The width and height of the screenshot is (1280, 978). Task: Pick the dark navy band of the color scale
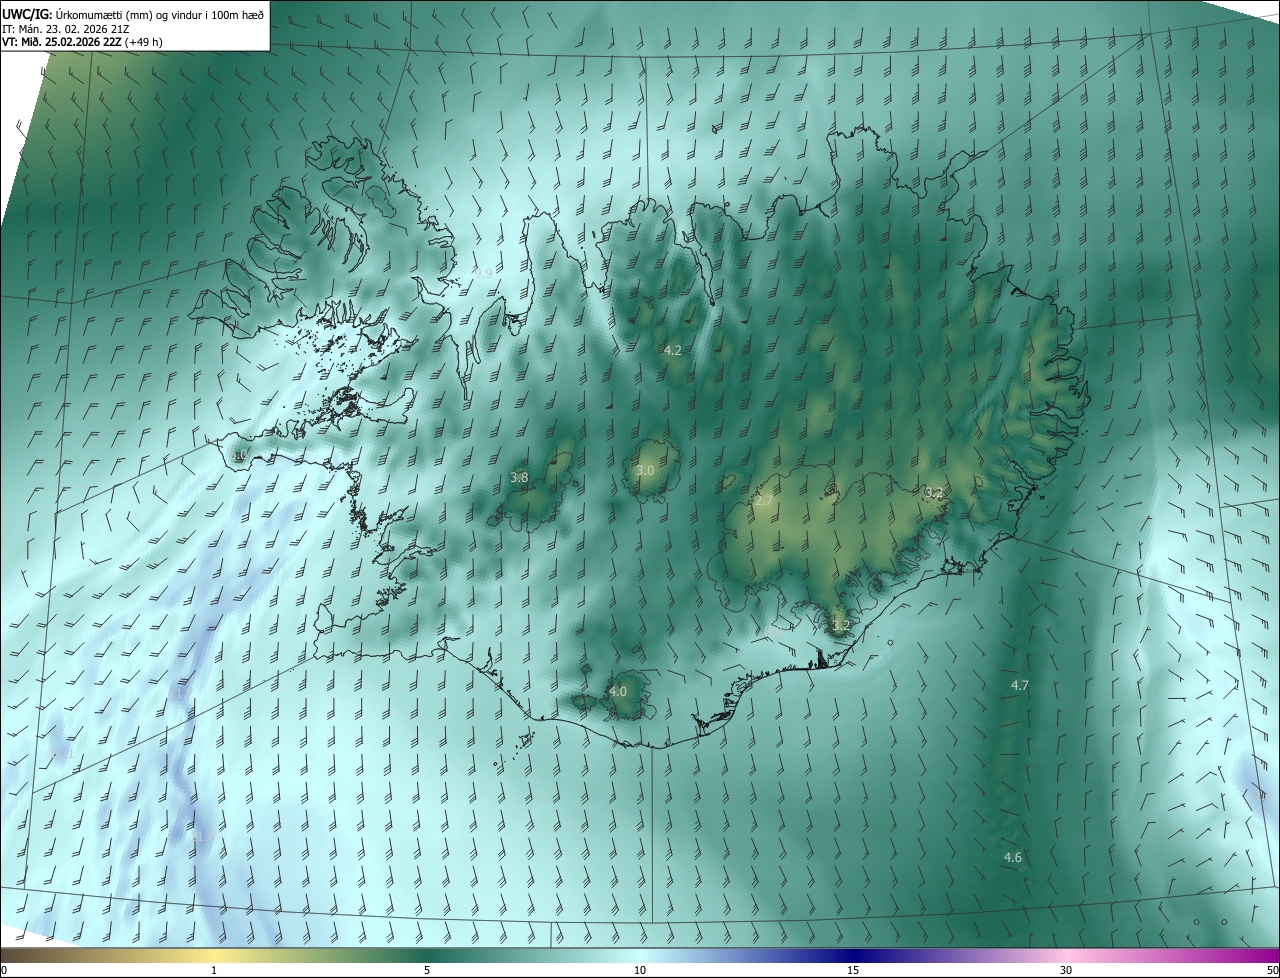coord(853,956)
